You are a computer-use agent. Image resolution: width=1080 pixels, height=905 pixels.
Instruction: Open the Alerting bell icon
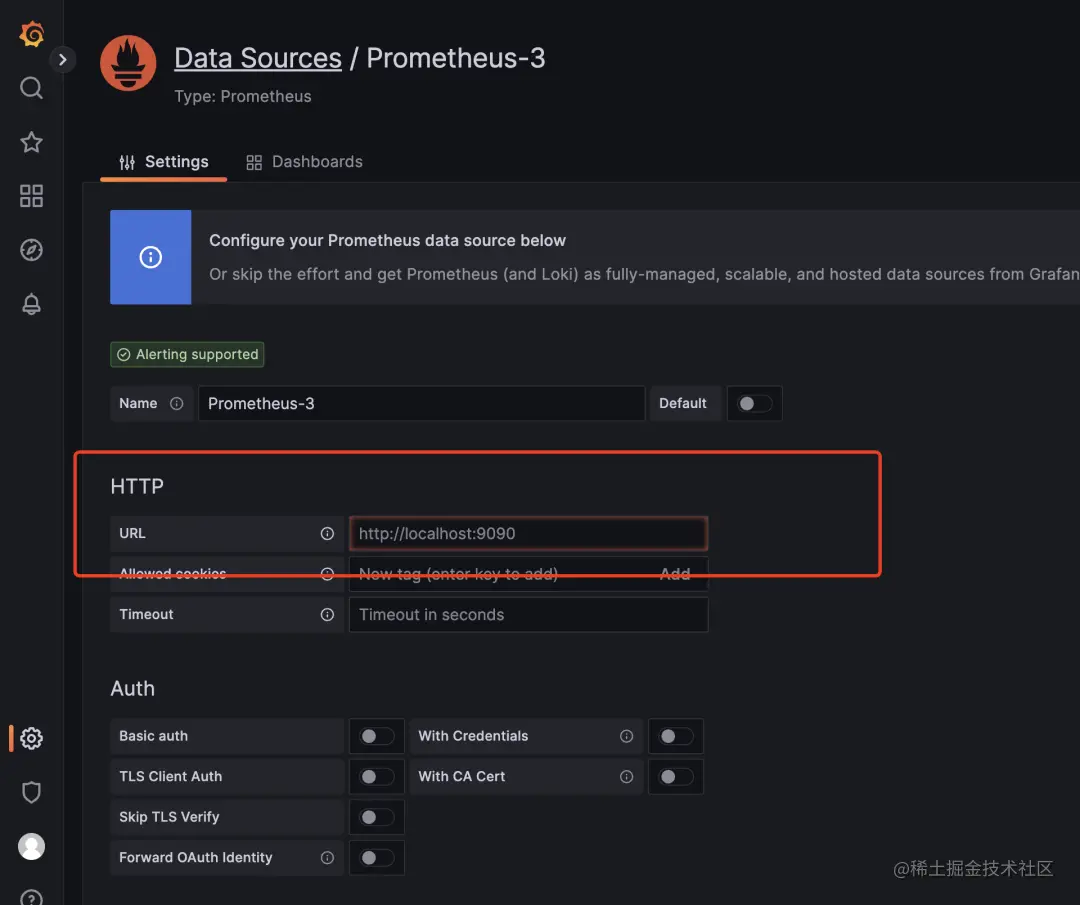pyautogui.click(x=32, y=304)
